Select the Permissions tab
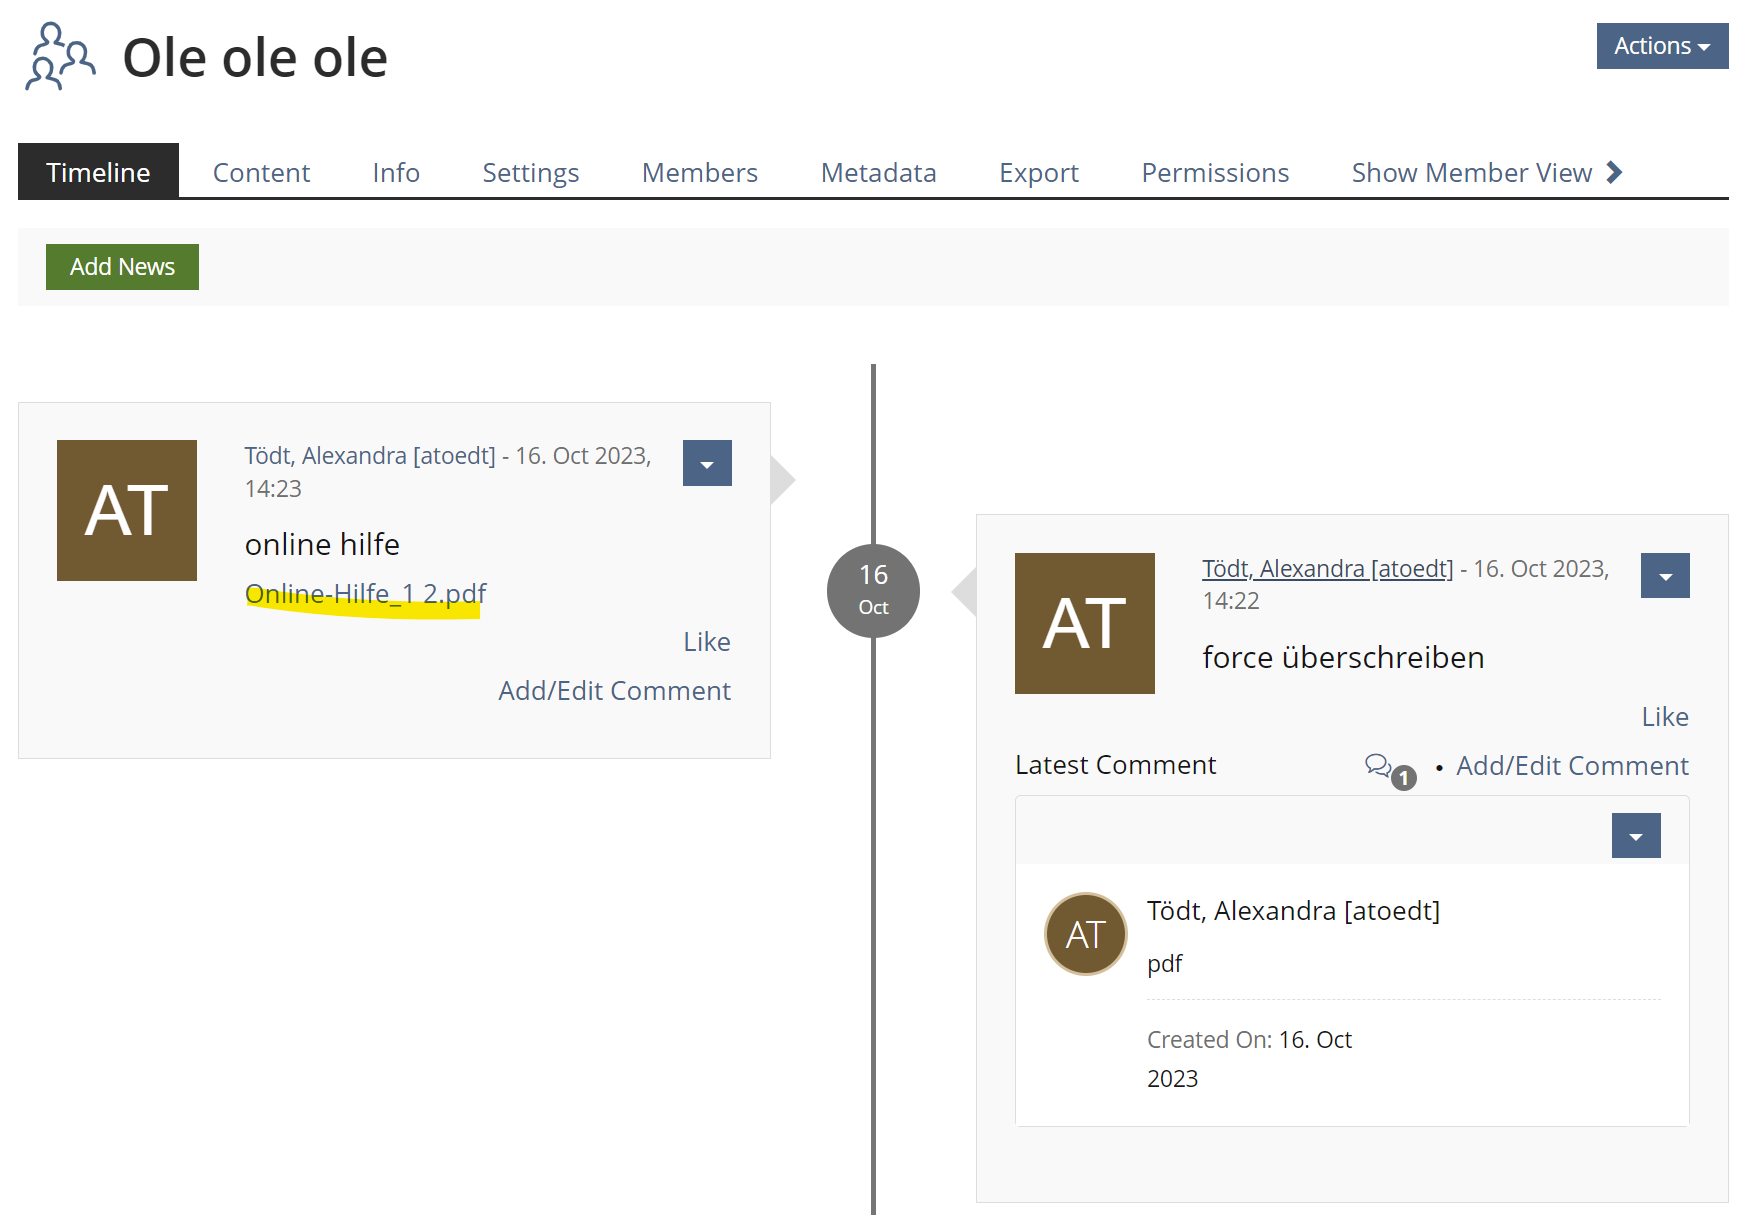1744x1215 pixels. [x=1214, y=172]
